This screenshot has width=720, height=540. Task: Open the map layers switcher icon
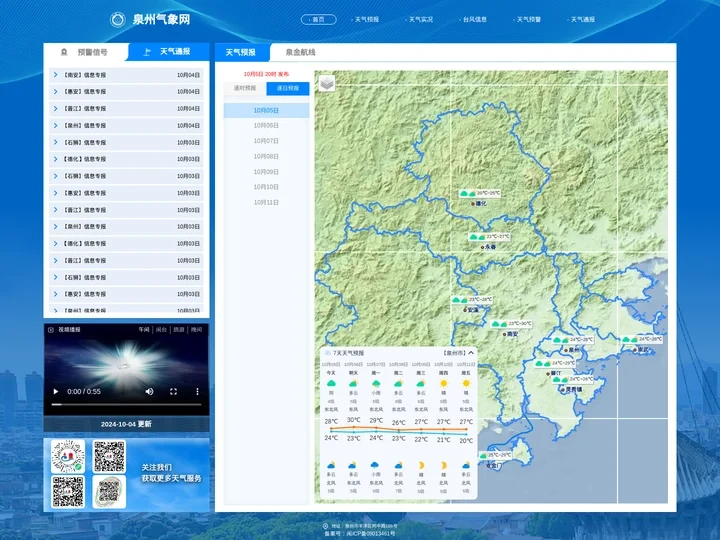point(326,83)
